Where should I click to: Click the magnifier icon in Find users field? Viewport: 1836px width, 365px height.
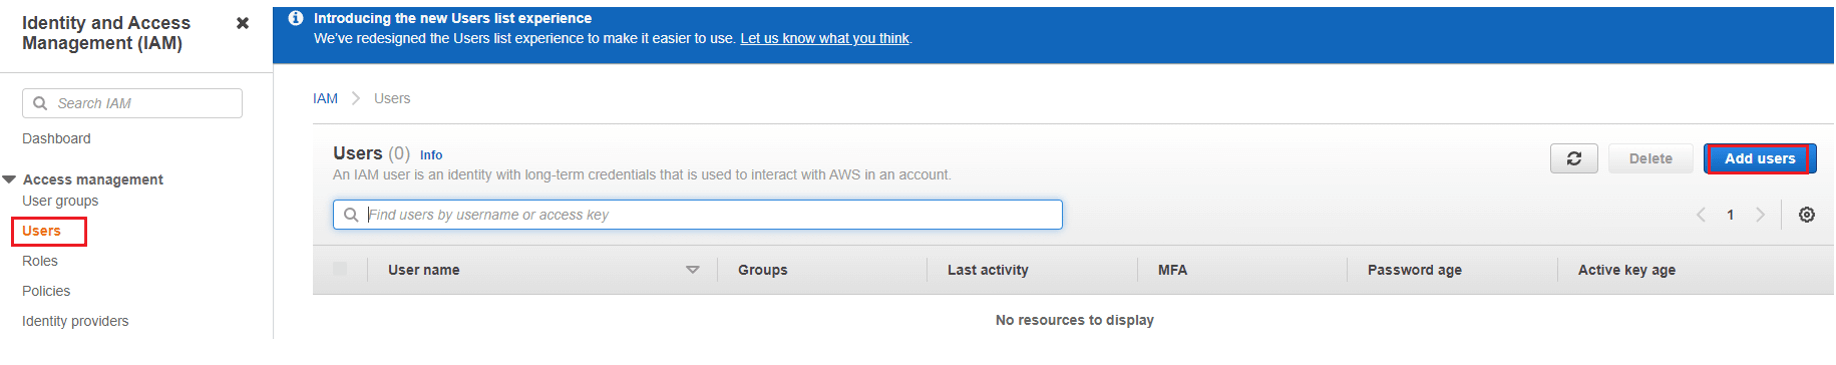[x=351, y=215]
